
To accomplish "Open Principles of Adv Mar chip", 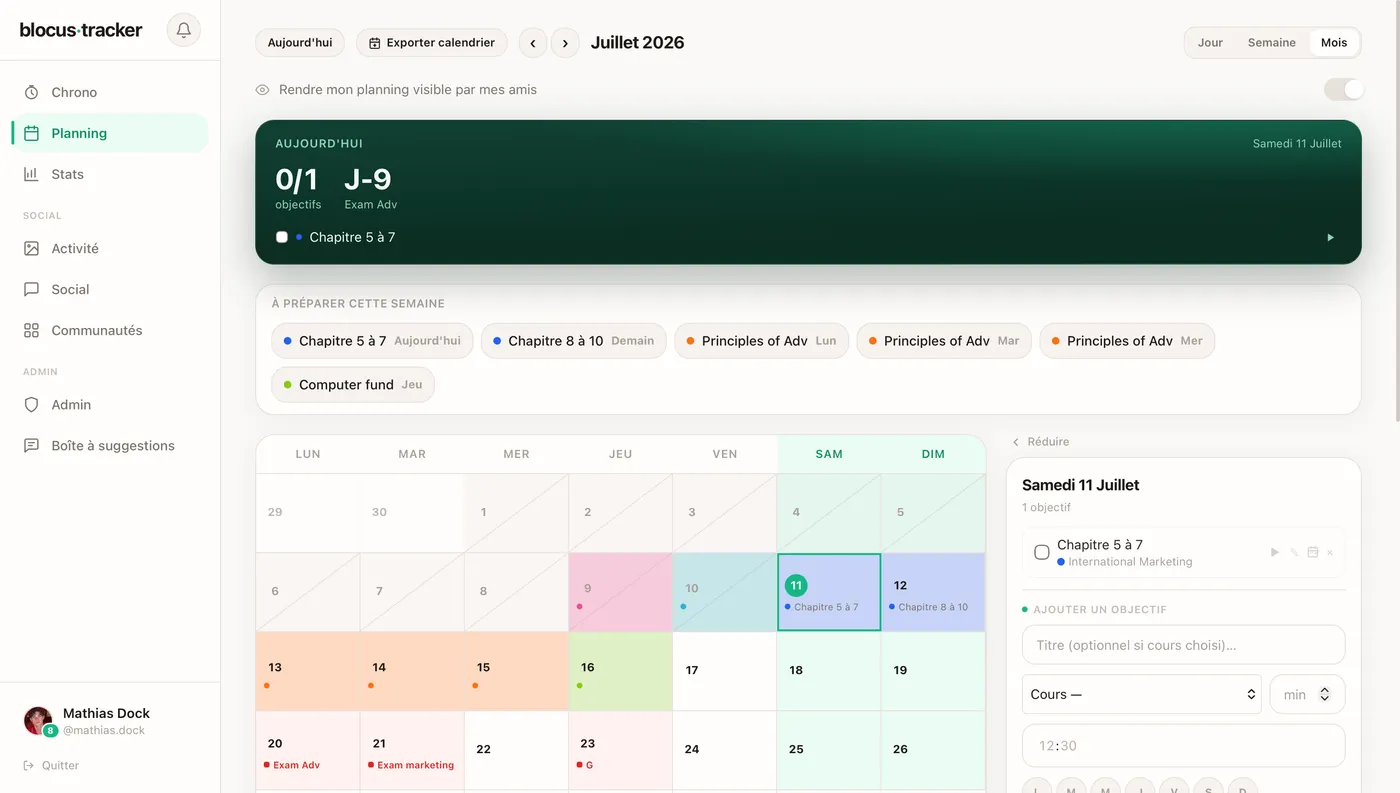I will coord(944,341).
